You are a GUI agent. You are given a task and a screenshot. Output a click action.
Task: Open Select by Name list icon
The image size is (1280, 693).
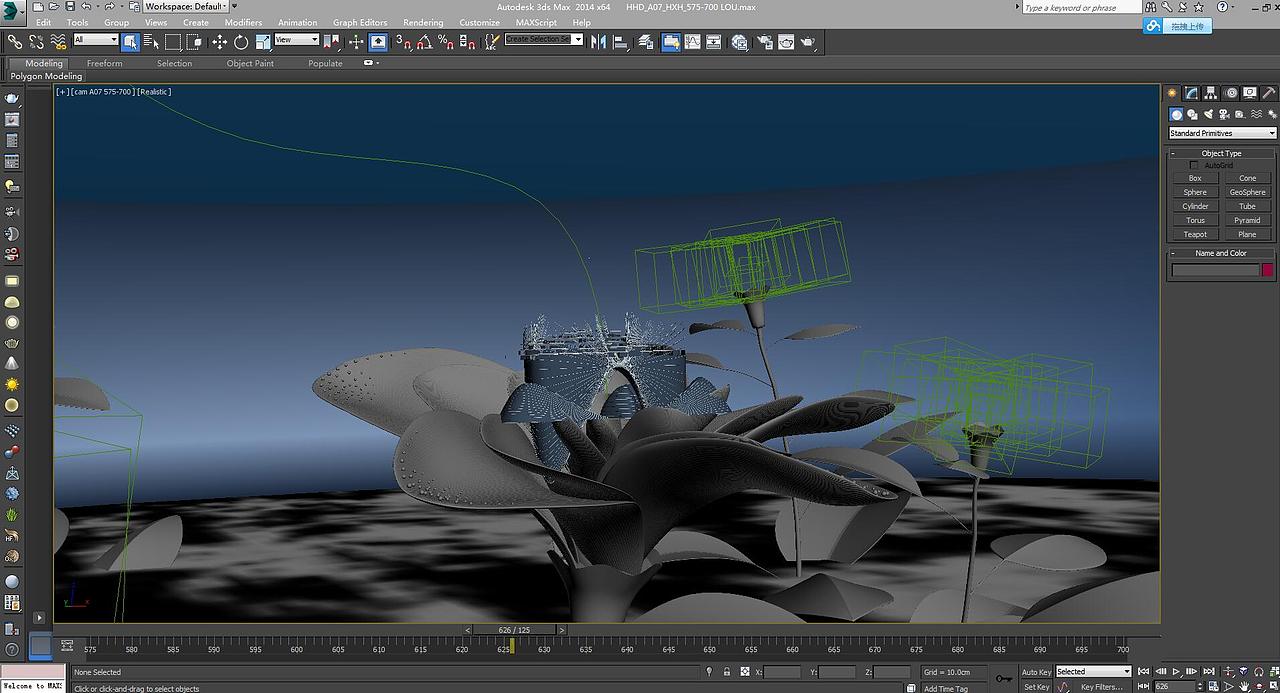(151, 41)
